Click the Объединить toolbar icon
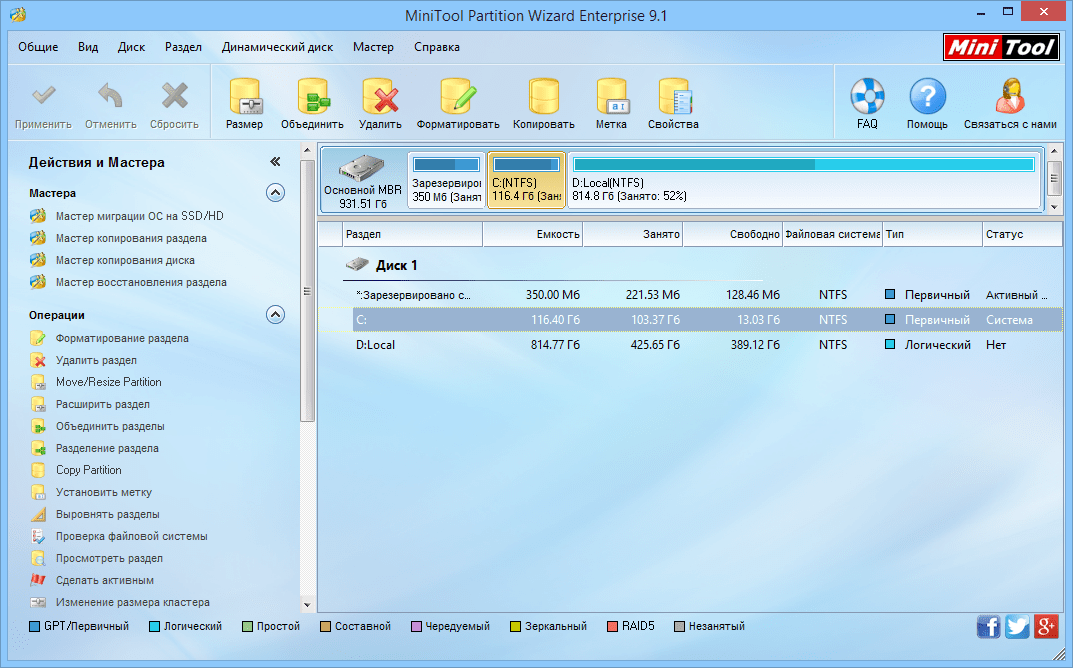 point(310,101)
